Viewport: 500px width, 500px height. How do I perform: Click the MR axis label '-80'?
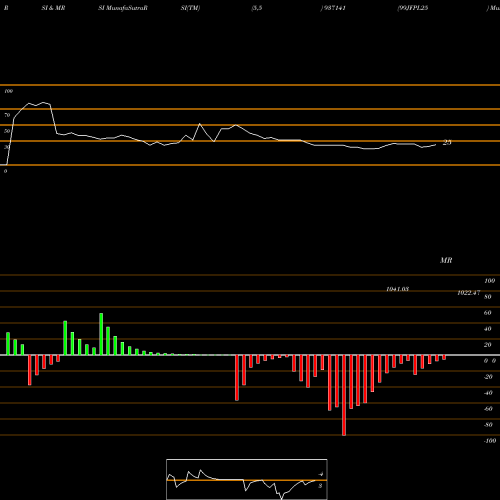pos(488,425)
